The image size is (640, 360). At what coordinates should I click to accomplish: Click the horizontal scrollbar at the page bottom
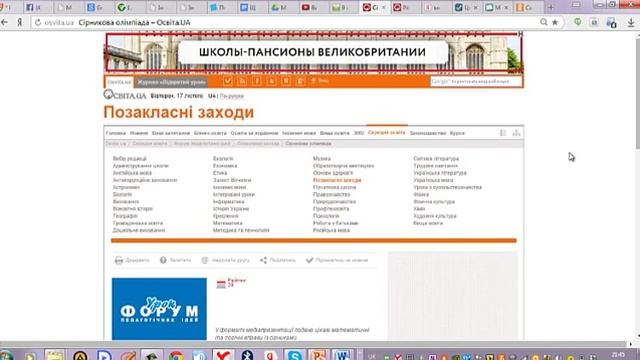pyautogui.click(x=313, y=344)
